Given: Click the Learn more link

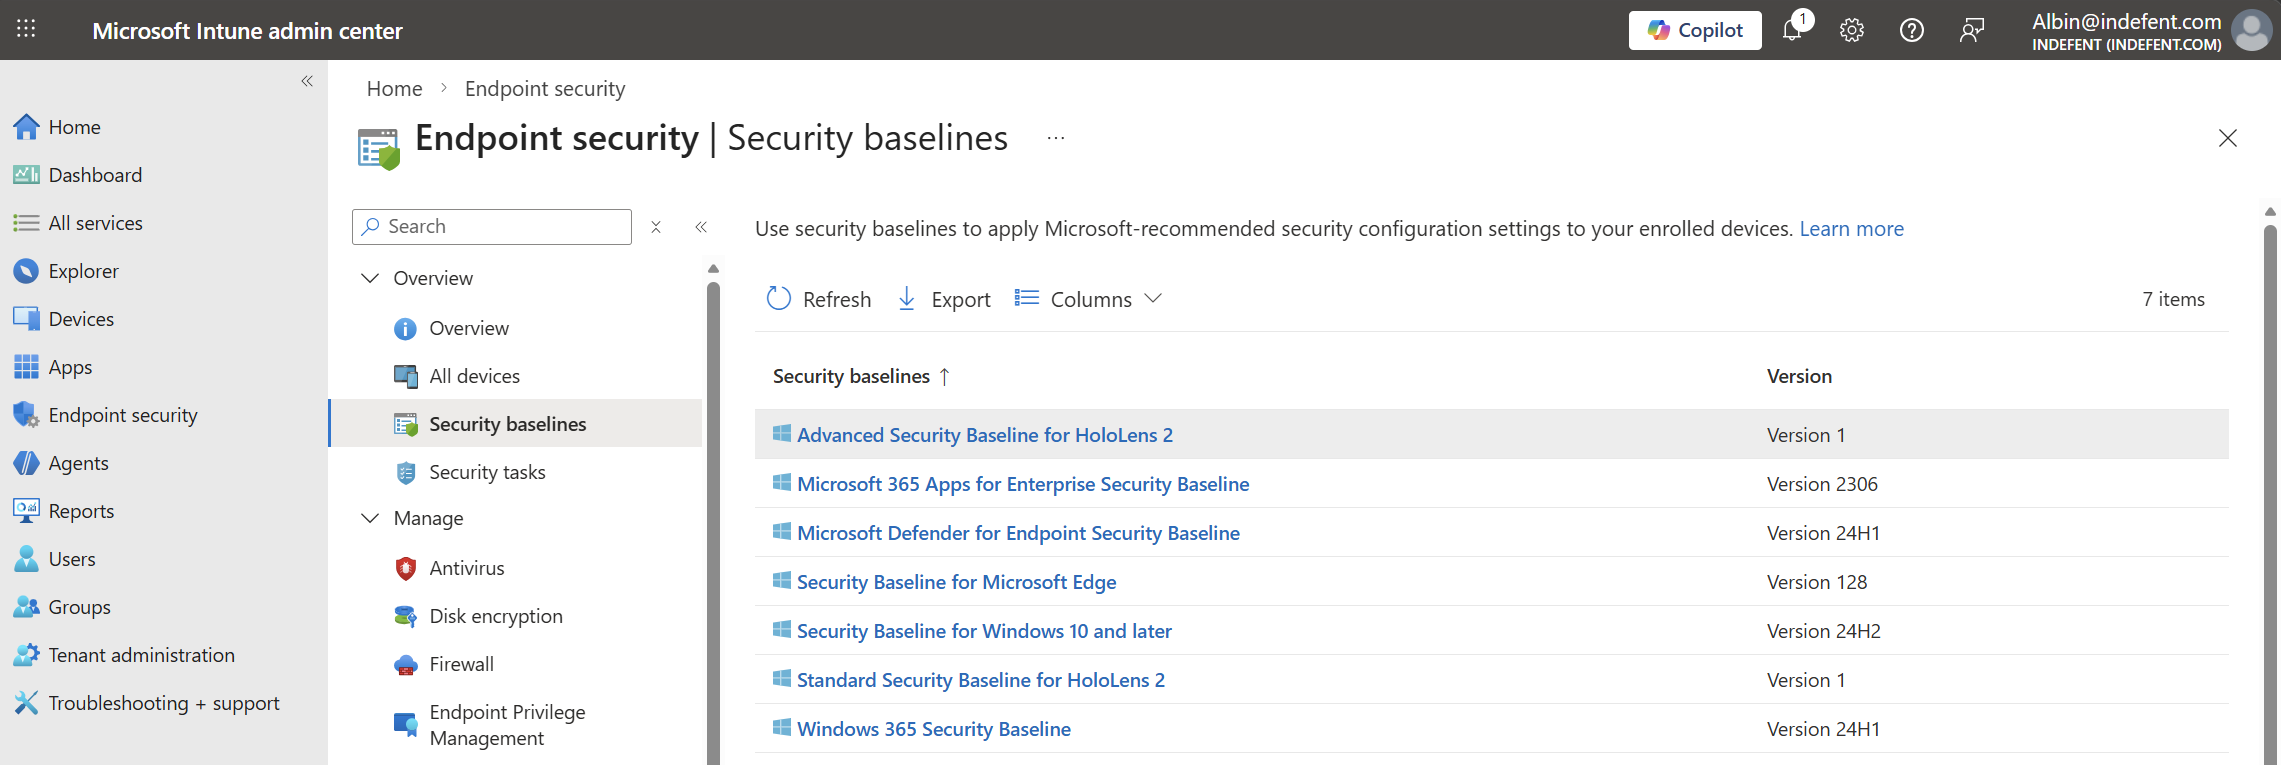Looking at the screenshot, I should pos(1851,229).
